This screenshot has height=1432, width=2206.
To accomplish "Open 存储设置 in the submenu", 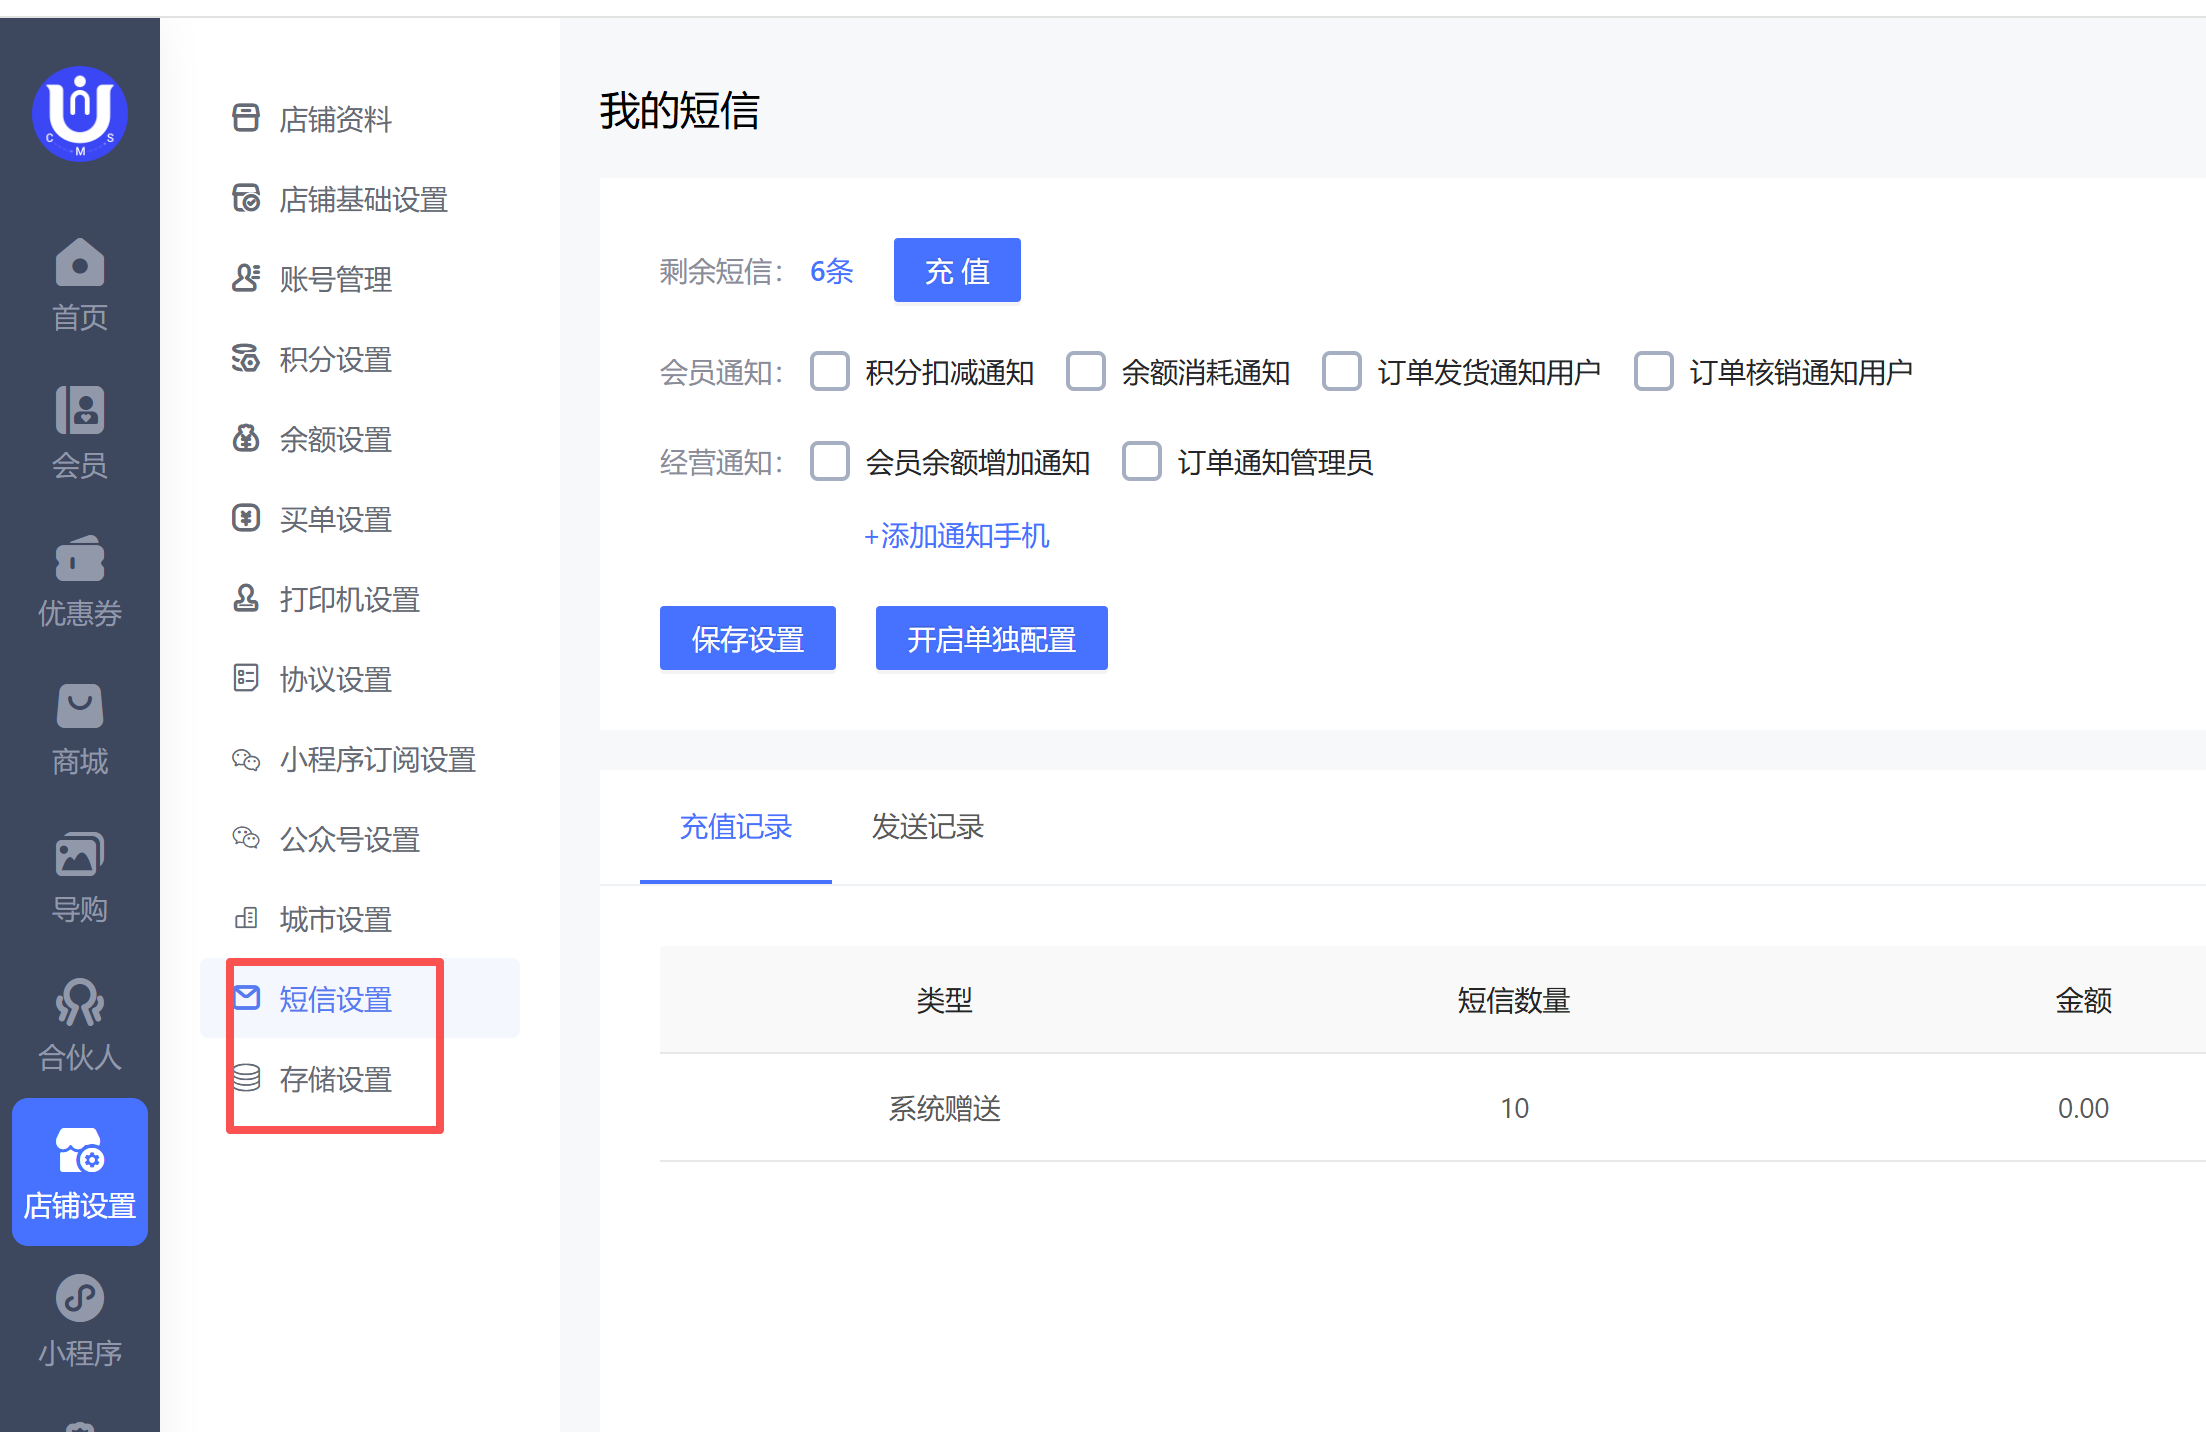I will click(x=335, y=1080).
